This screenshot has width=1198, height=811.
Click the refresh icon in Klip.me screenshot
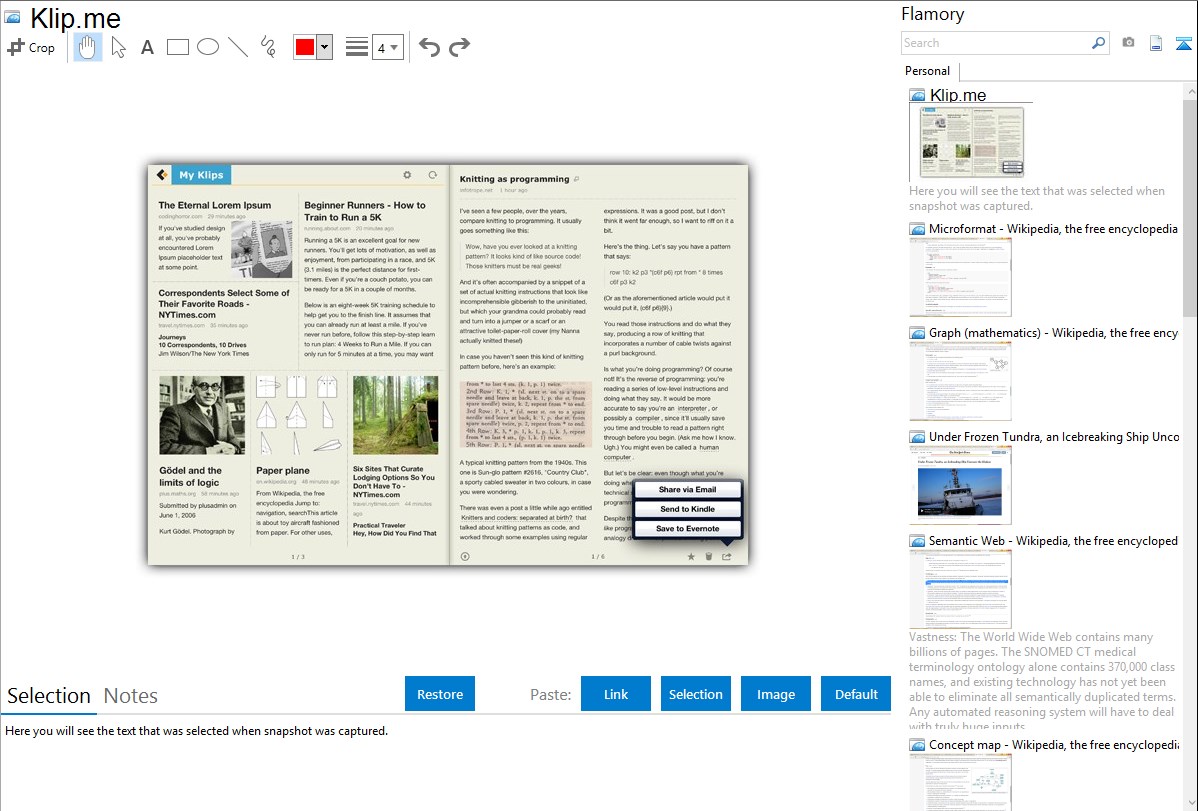pyautogui.click(x=432, y=175)
